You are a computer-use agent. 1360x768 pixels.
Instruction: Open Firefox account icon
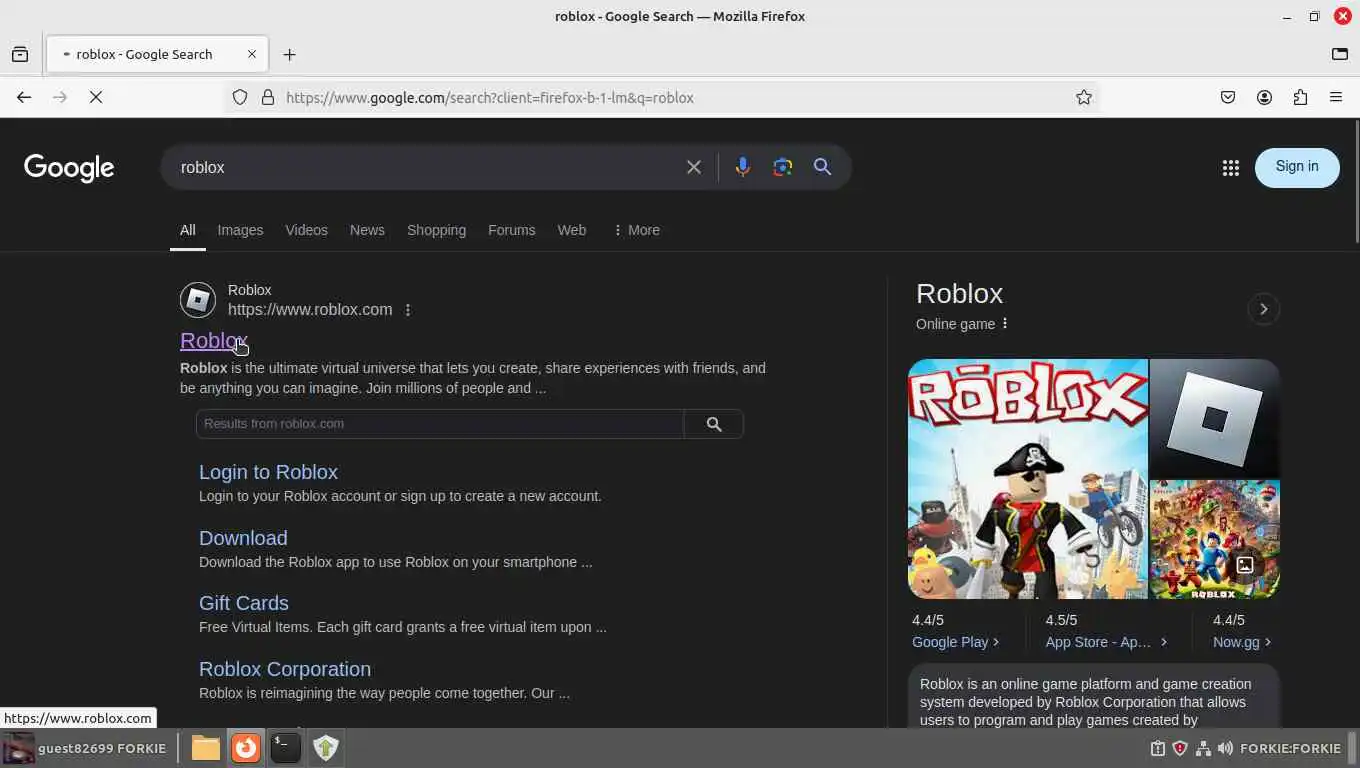coord(1264,97)
